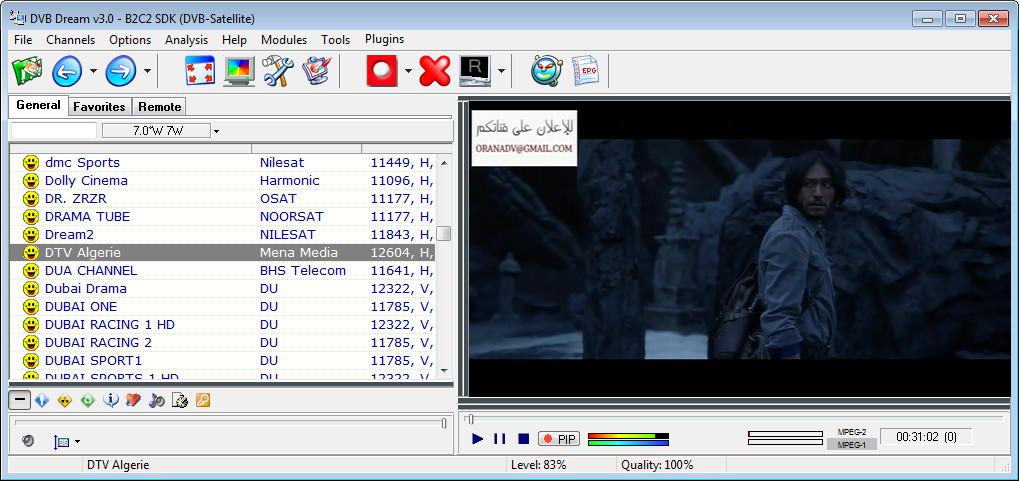The width and height of the screenshot is (1019, 481).
Task: Open the color monitor video settings icon
Action: [239, 70]
